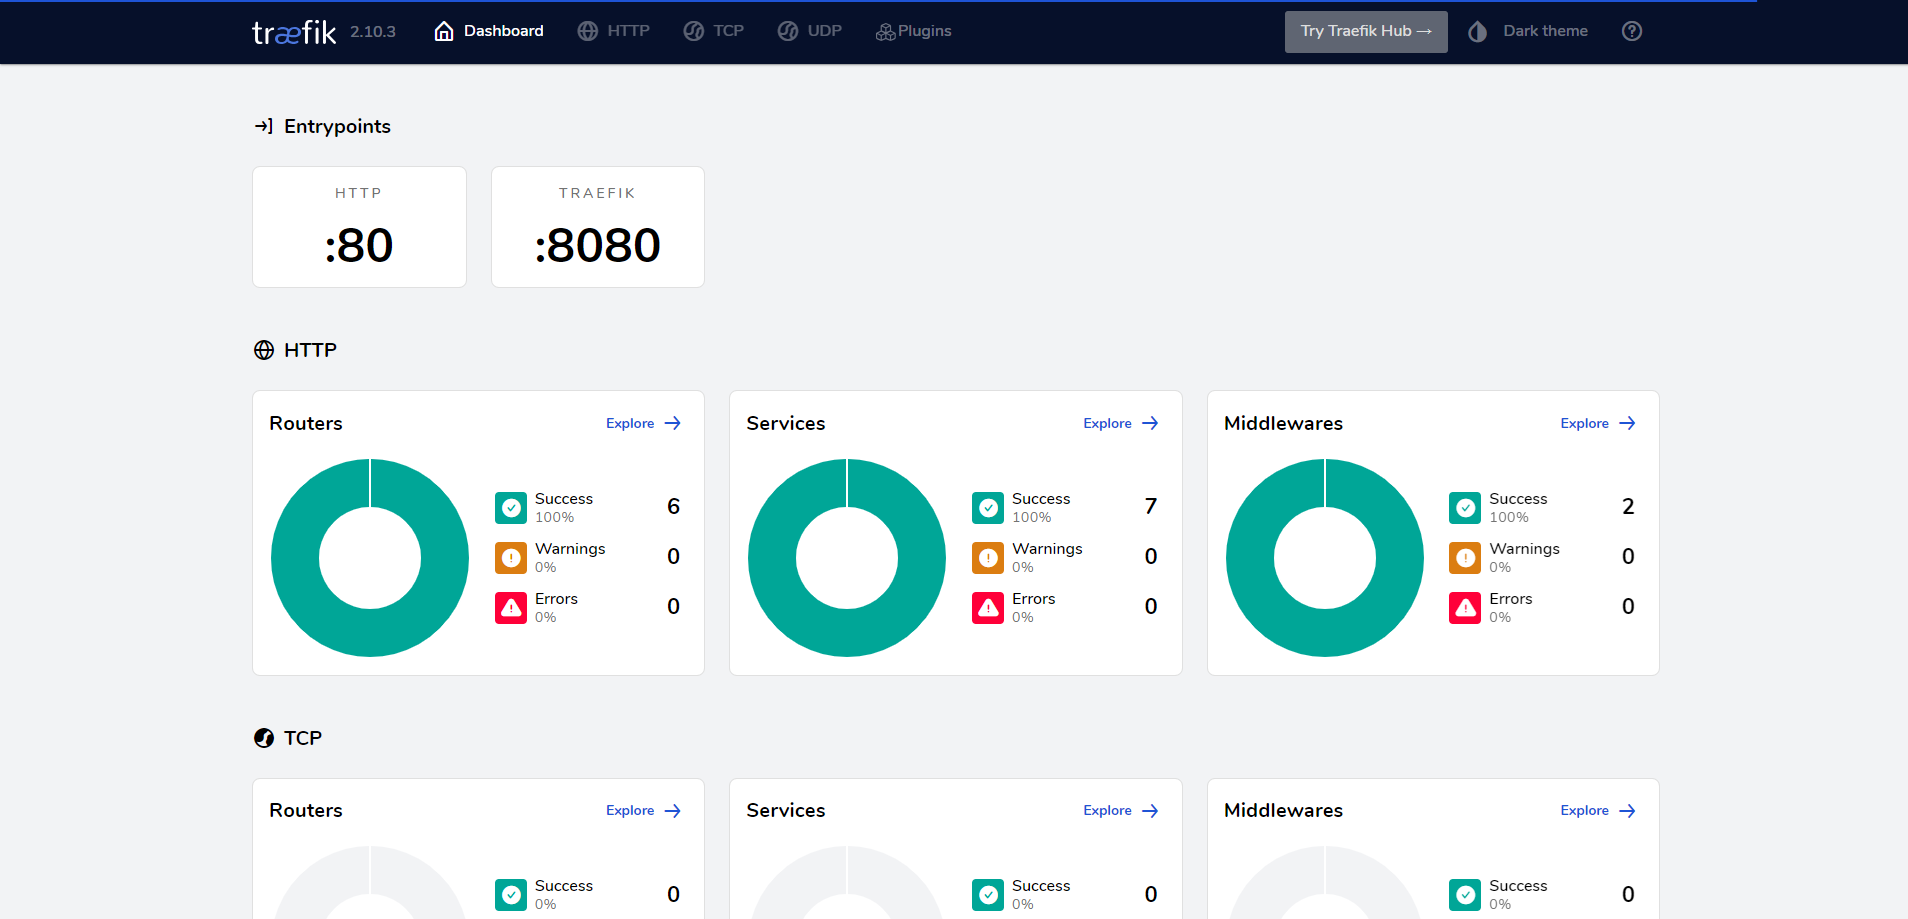Click HTTP Routers card title
This screenshot has width=1908, height=919.
(306, 423)
